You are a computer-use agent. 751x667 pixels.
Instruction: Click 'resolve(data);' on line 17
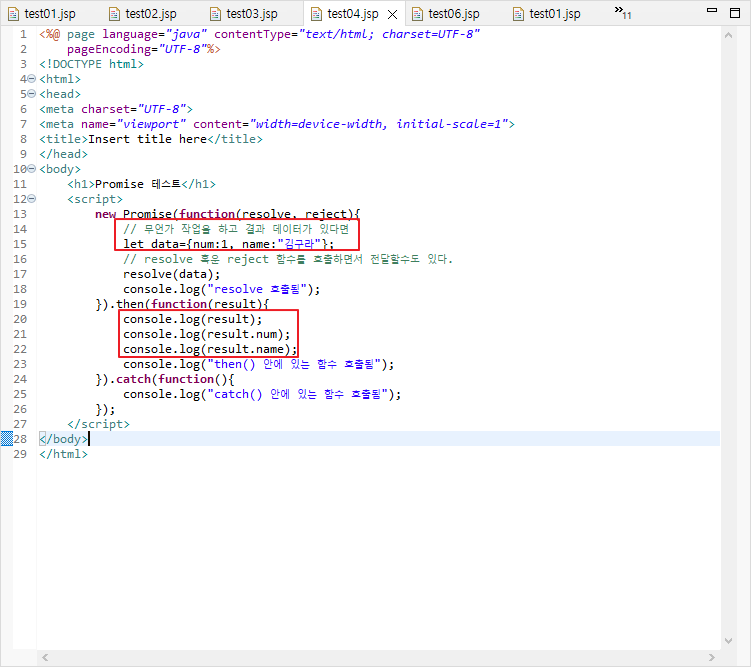click(171, 274)
